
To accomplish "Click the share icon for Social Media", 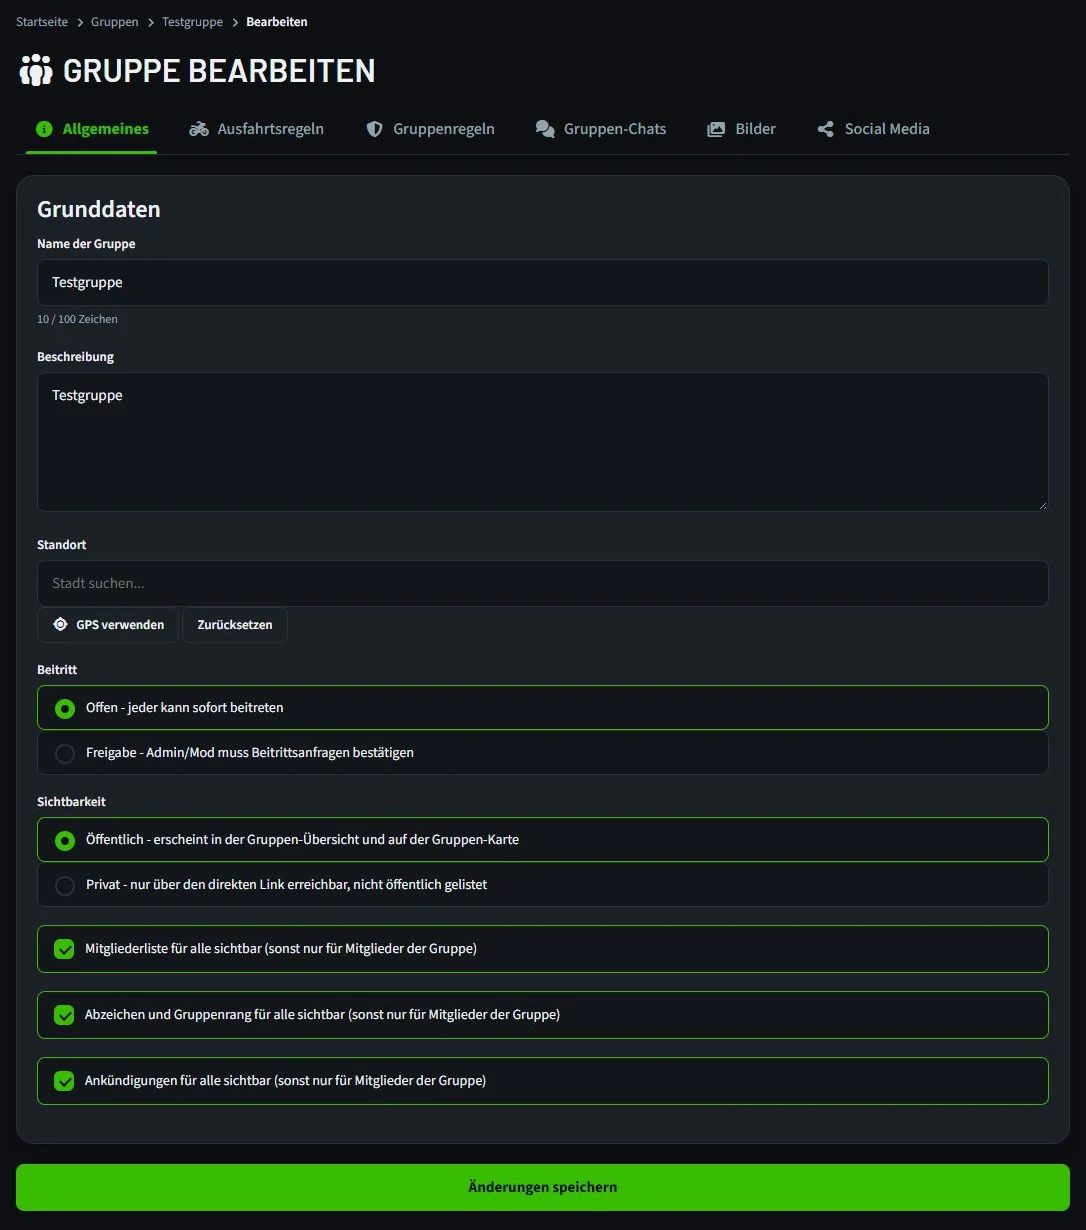I will 825,129.
